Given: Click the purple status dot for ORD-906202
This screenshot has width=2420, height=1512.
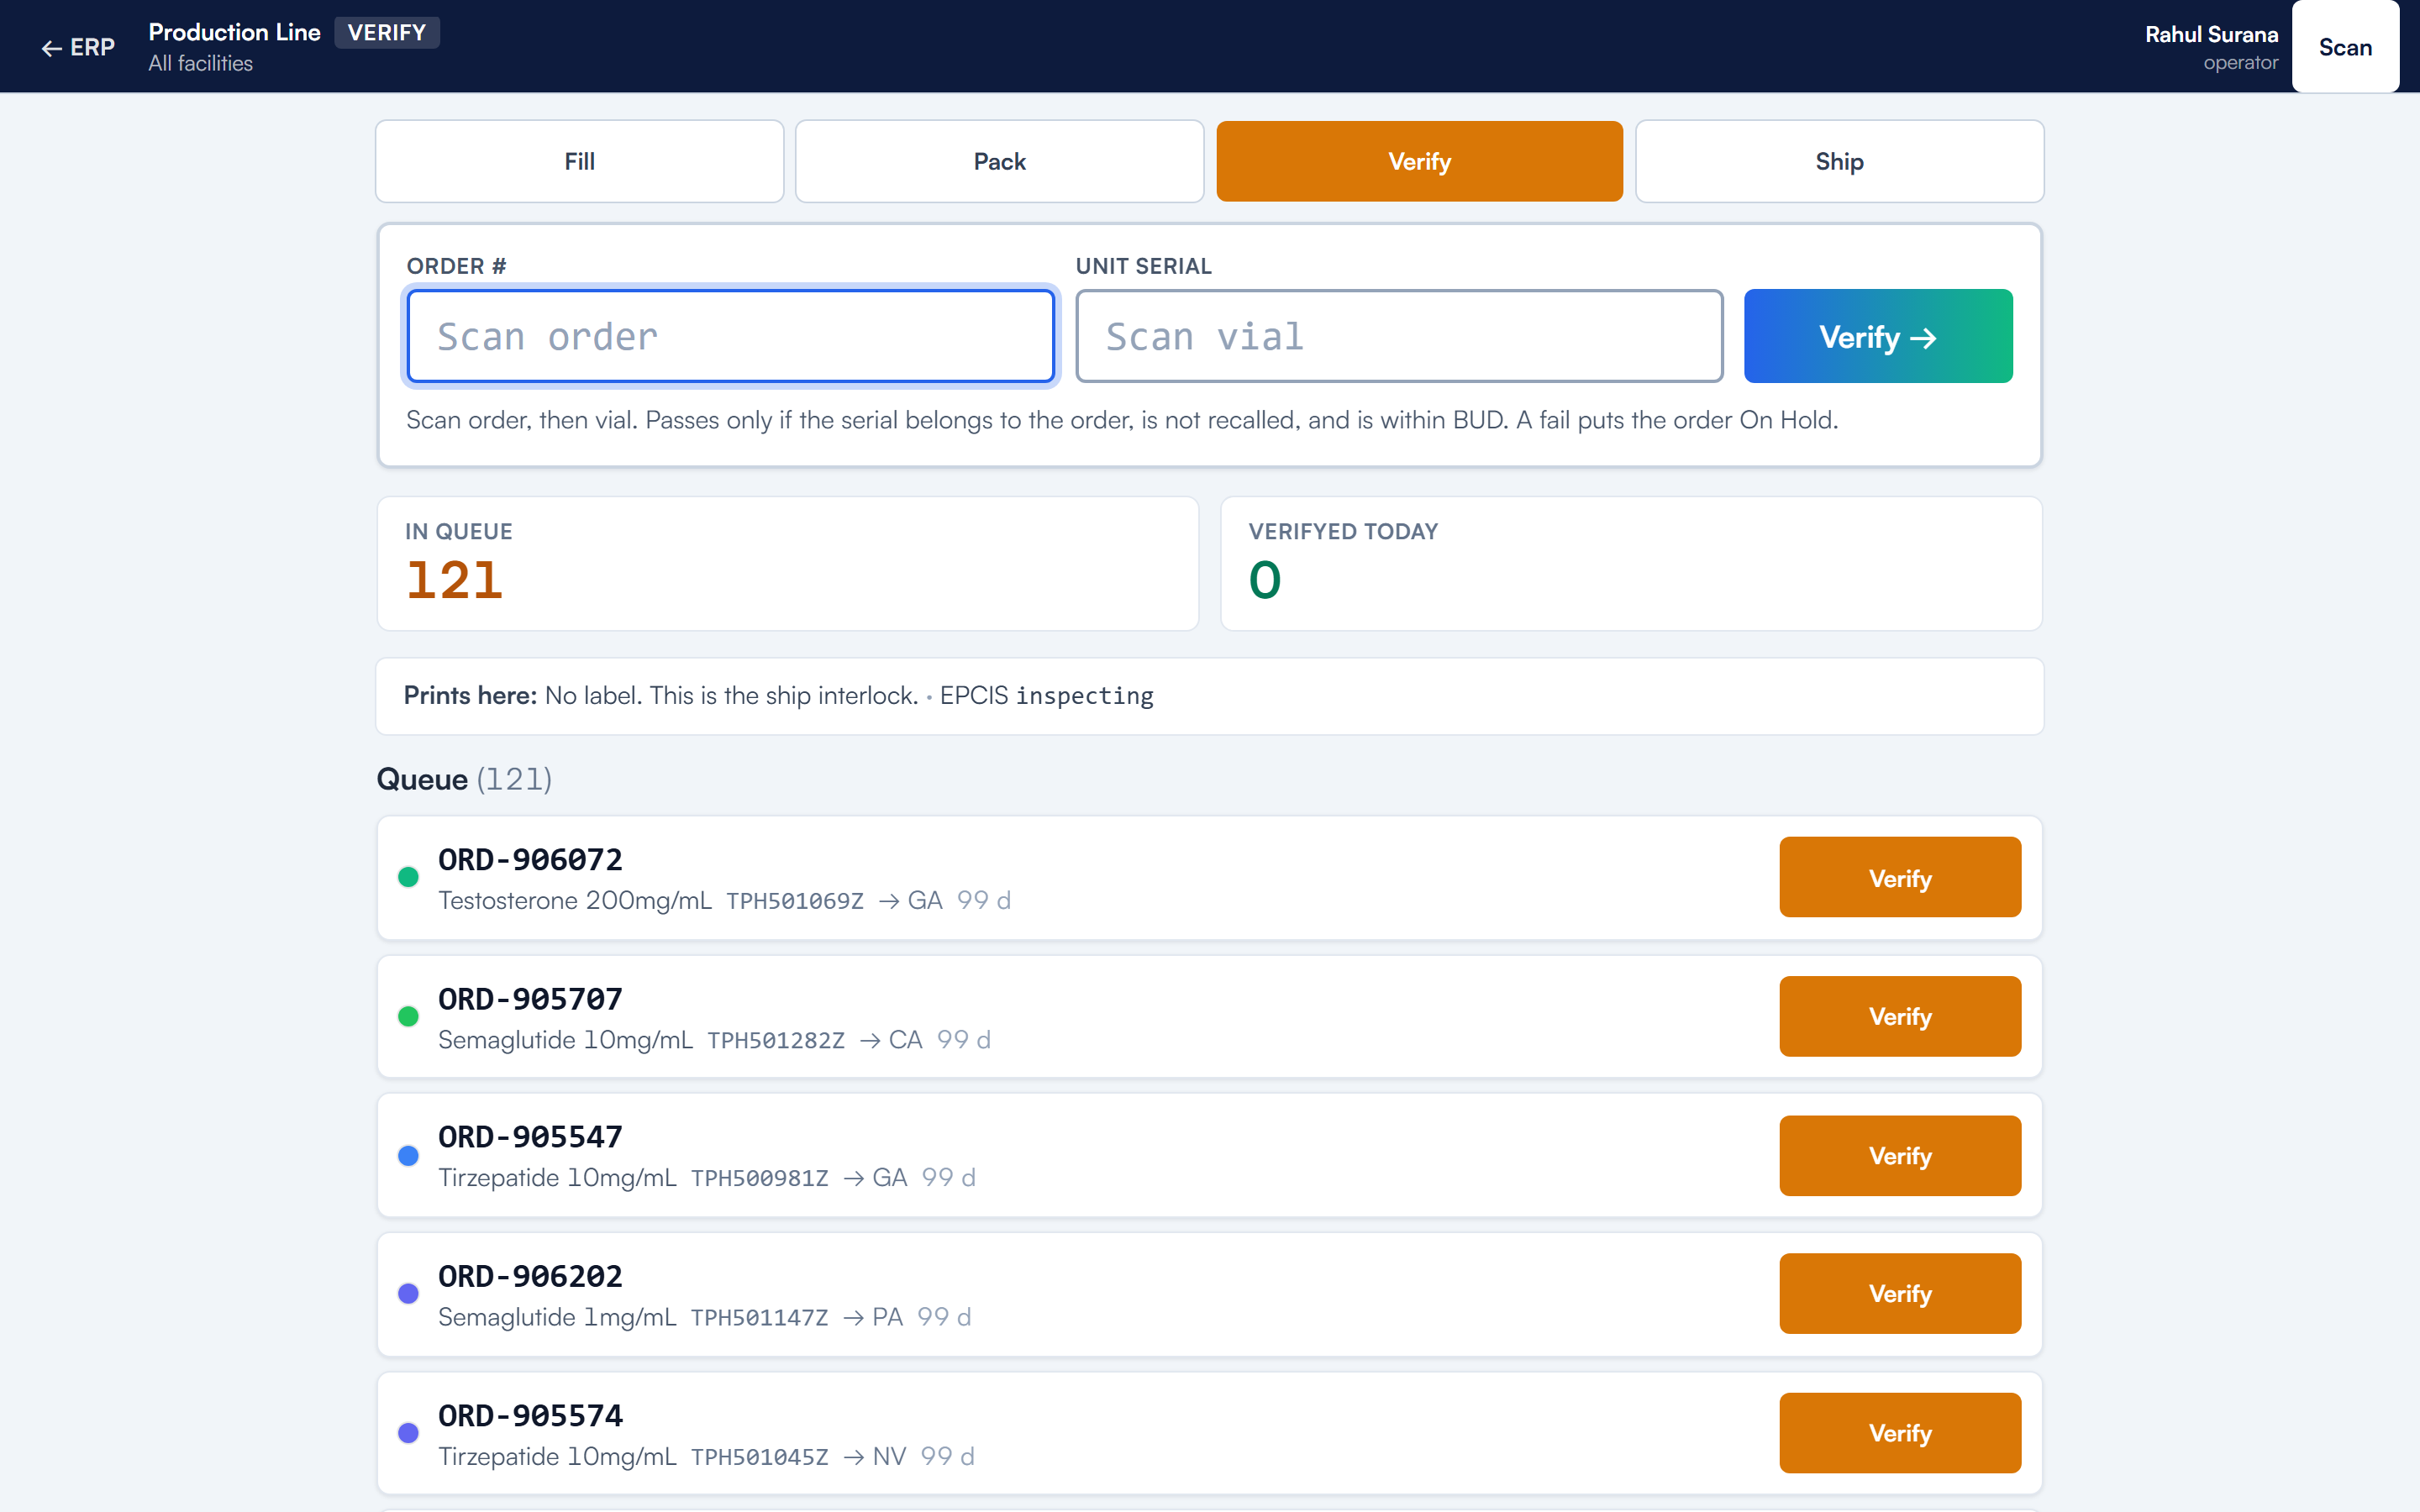Looking at the screenshot, I should click(x=408, y=1293).
